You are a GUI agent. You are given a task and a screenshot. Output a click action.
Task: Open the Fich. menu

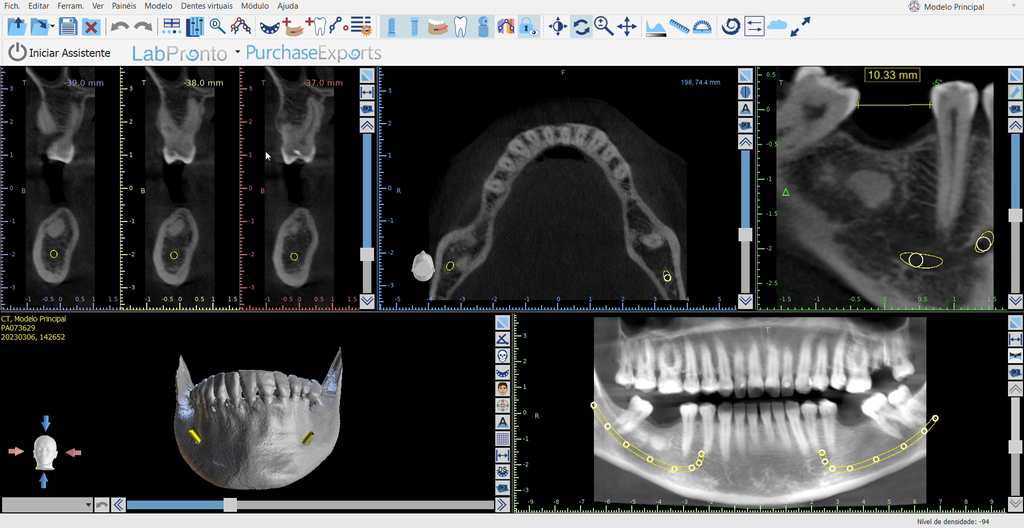pos(12,6)
